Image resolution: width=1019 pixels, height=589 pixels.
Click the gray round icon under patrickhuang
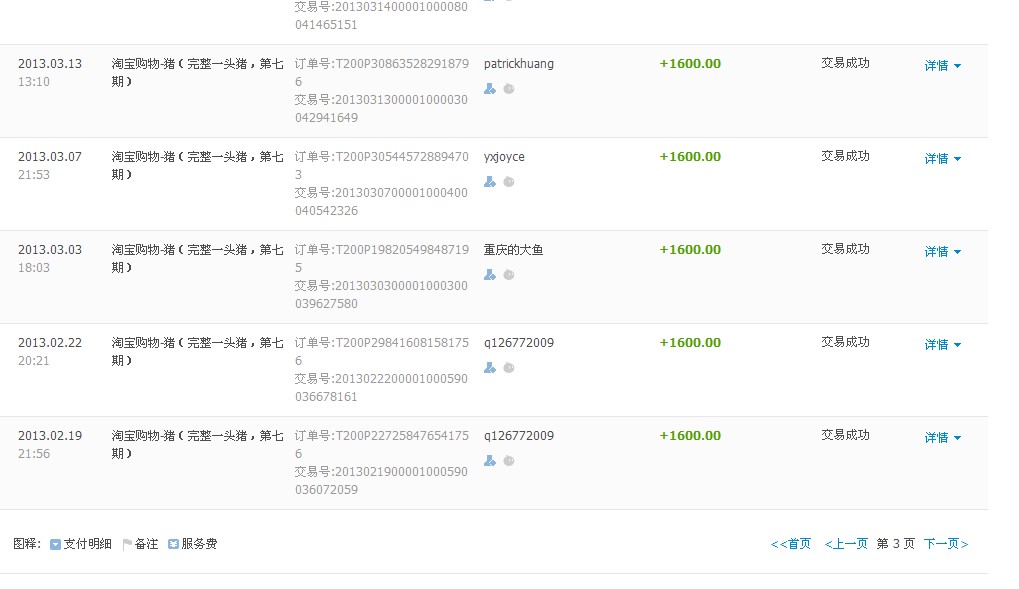pos(508,89)
